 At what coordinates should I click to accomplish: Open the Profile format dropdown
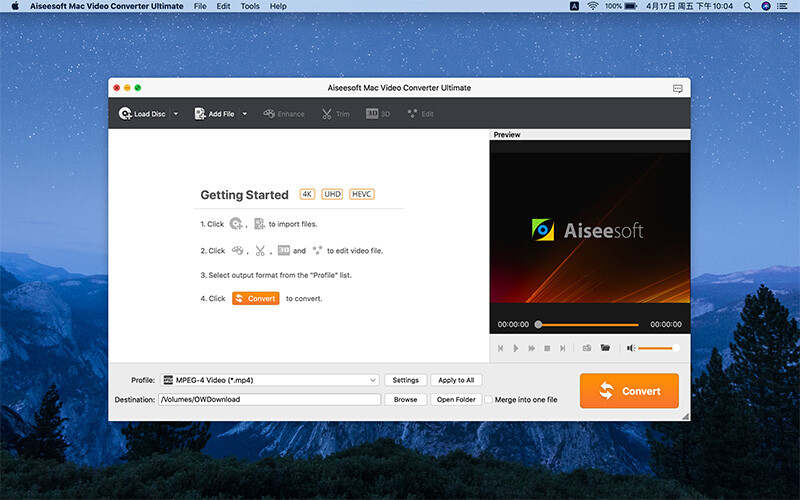click(x=270, y=380)
